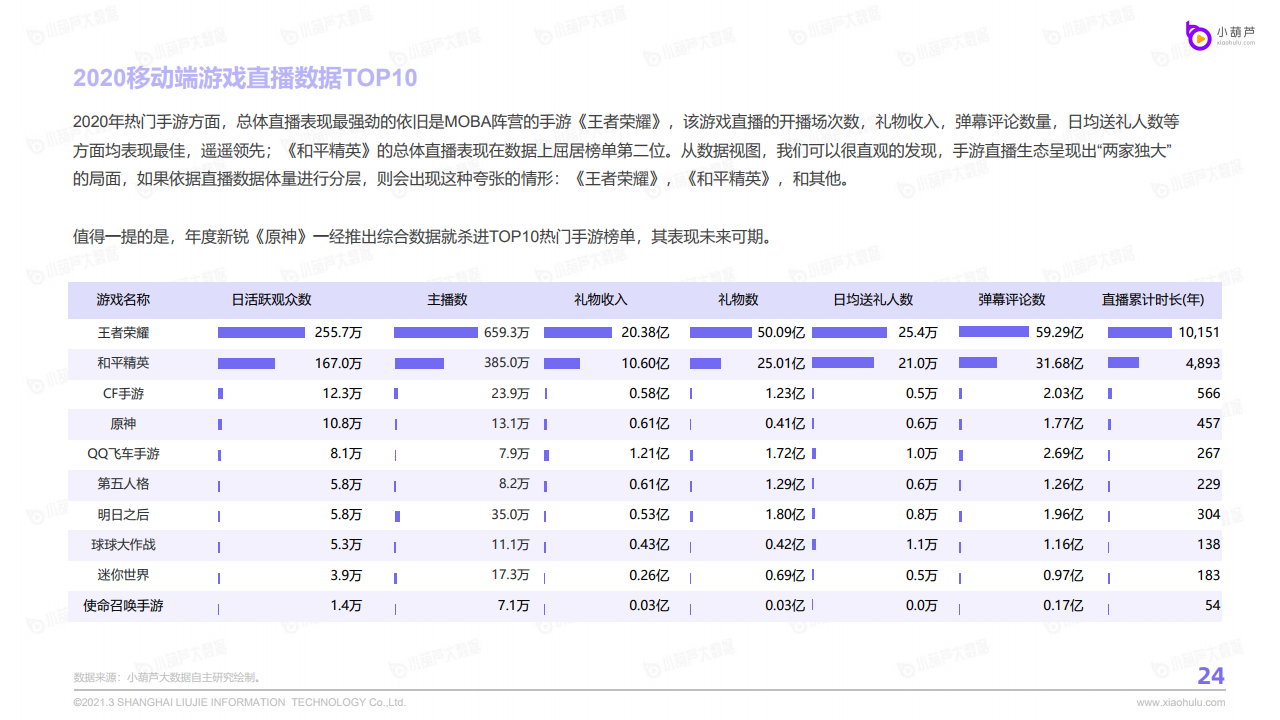Click the 弹幕评论数 column header
Viewport: 1280px width, 720px height.
(x=1012, y=300)
